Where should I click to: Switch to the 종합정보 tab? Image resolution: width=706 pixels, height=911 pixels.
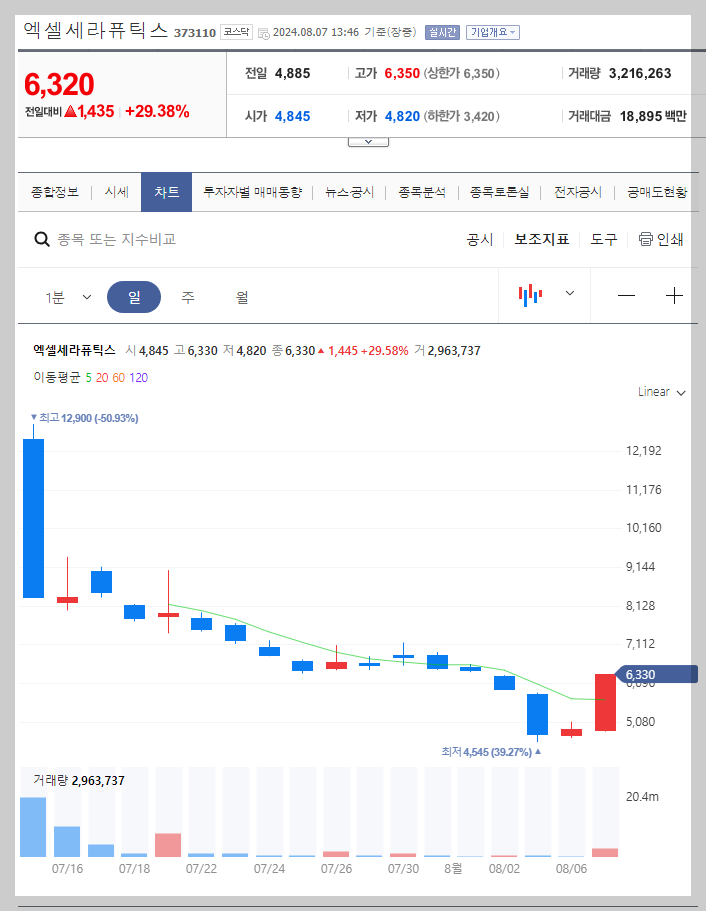55,191
